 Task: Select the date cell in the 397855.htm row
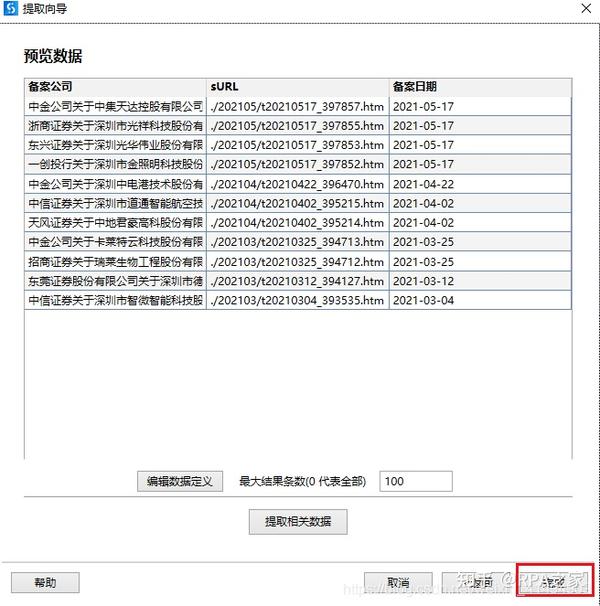click(x=480, y=126)
